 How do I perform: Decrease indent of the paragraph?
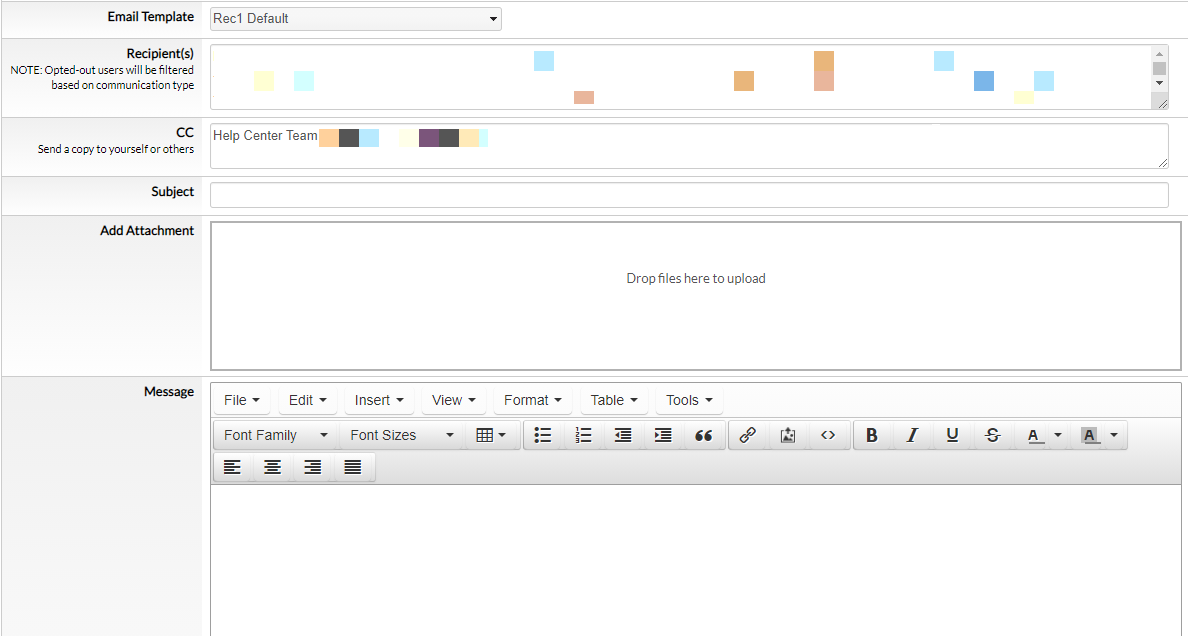coord(623,435)
